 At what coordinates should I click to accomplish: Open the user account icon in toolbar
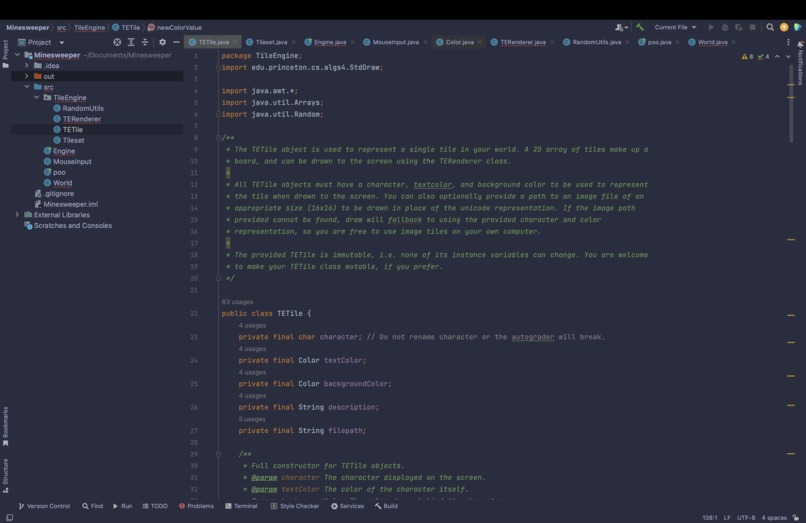[x=621, y=27]
